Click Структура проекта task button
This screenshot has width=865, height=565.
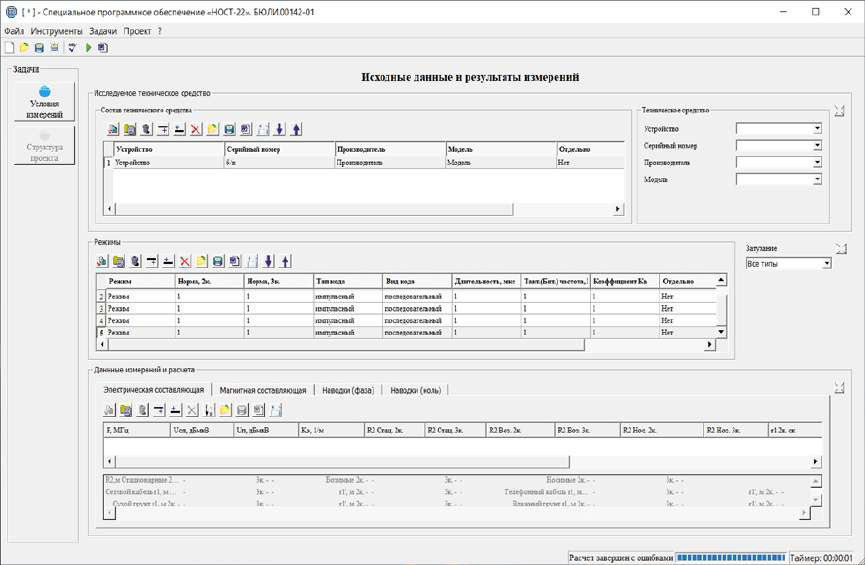[x=45, y=146]
